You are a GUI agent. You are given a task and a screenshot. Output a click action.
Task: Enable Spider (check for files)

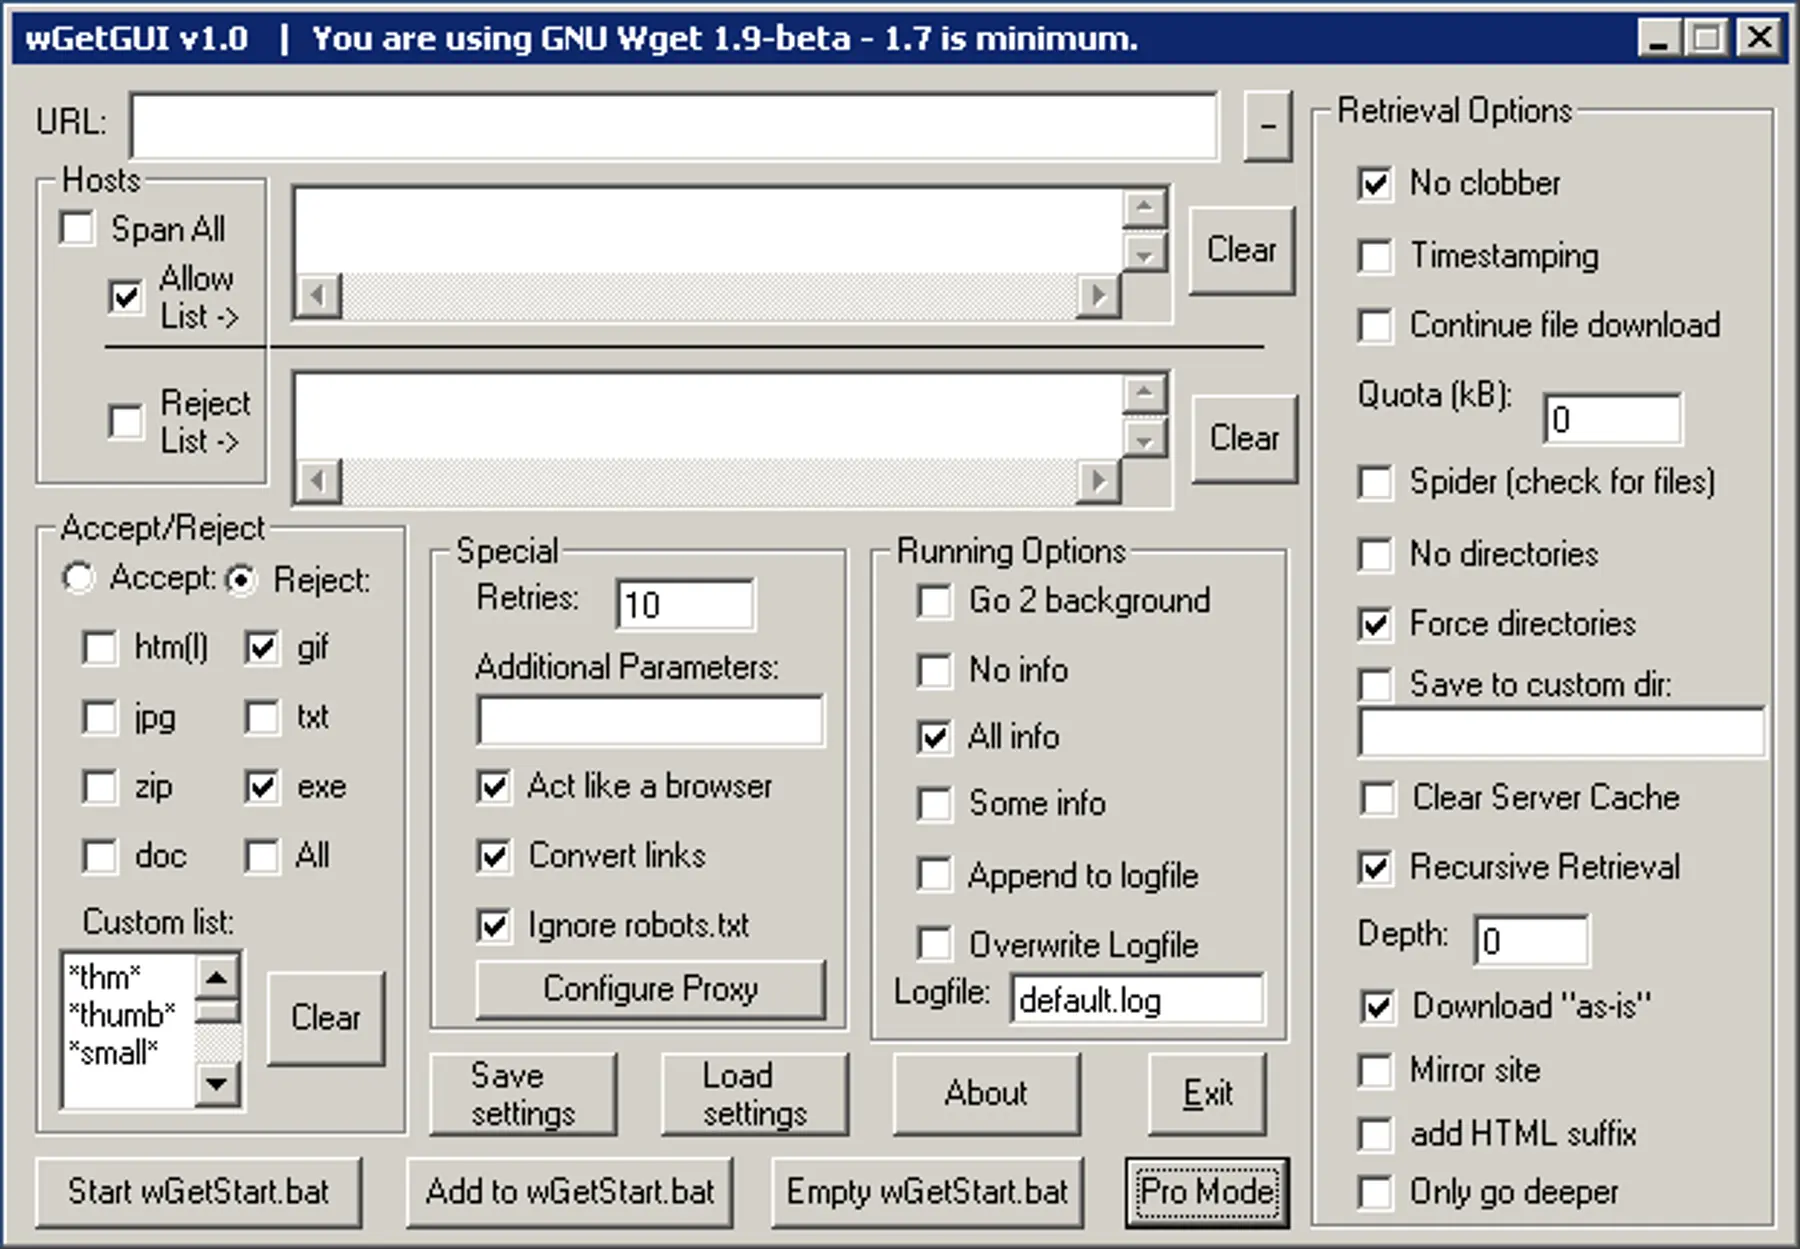click(x=1375, y=482)
